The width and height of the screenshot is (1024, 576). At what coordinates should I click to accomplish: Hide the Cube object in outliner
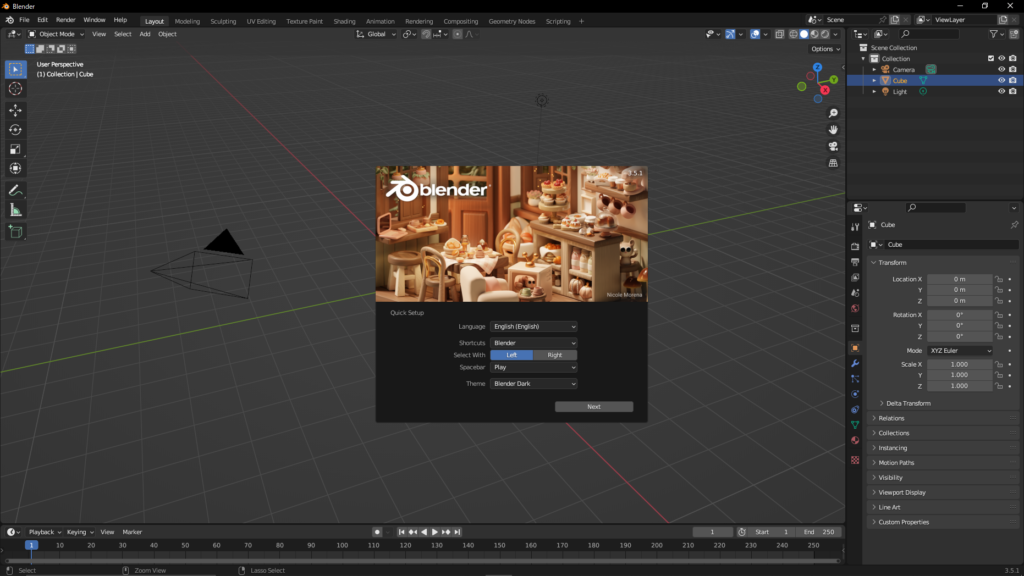(x=1001, y=80)
